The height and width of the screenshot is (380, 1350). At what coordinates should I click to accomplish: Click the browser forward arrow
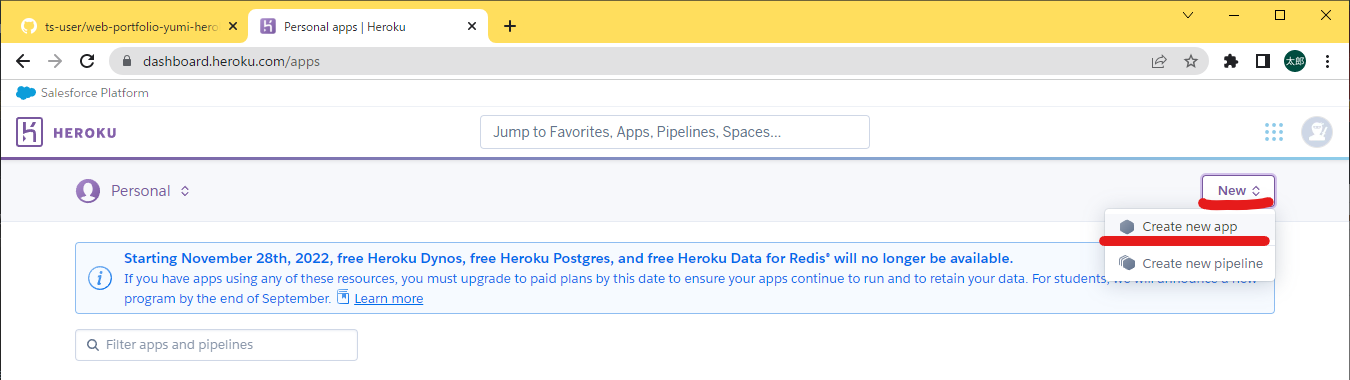coord(55,61)
